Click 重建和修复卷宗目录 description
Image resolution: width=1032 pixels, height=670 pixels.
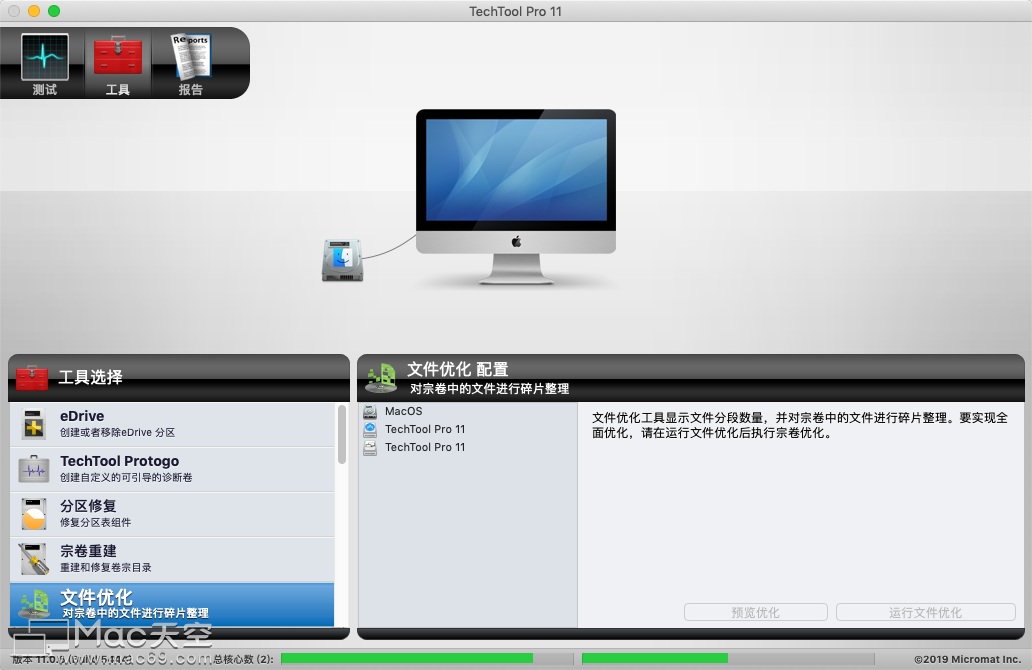[106, 567]
